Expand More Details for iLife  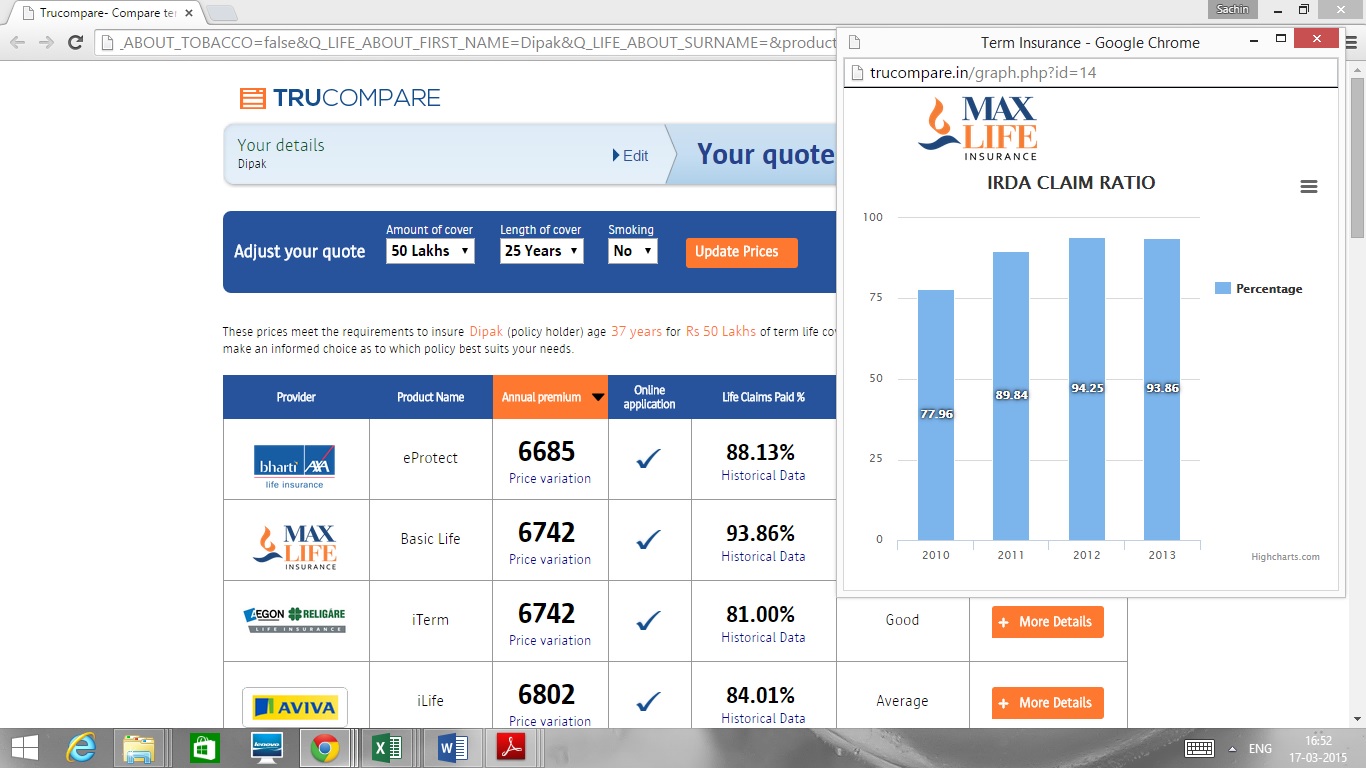(1047, 703)
